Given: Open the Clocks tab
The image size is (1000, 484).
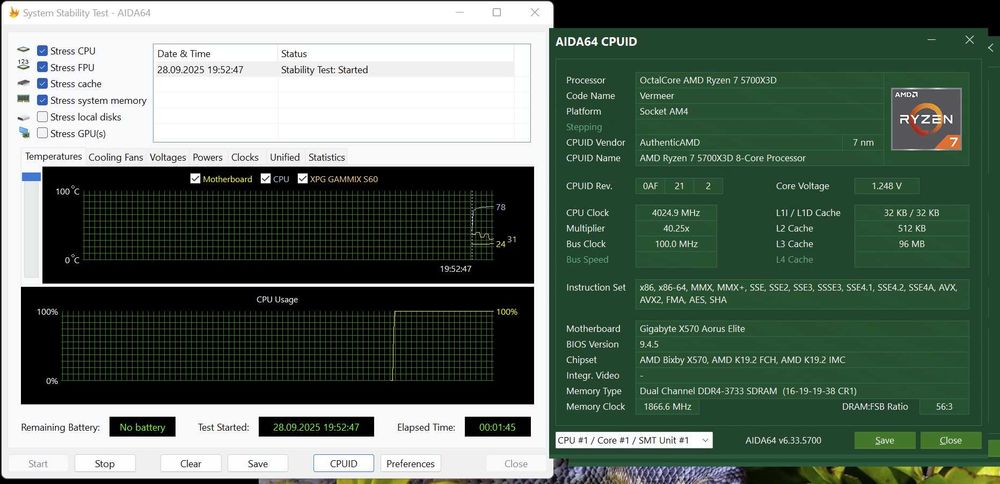Looking at the screenshot, I should (x=245, y=157).
